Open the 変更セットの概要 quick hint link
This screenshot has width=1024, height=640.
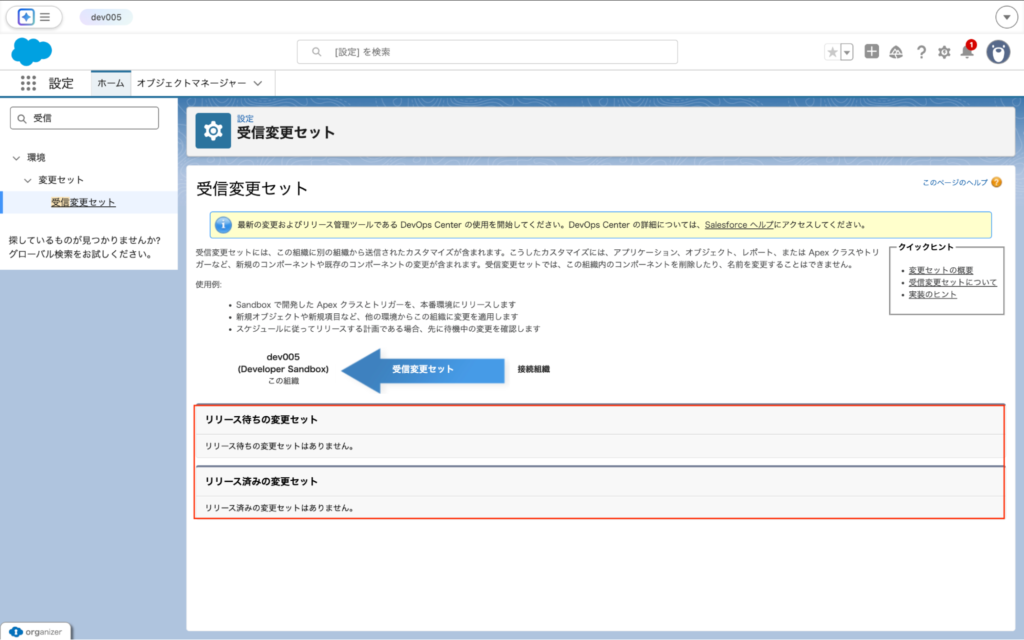[940, 270]
